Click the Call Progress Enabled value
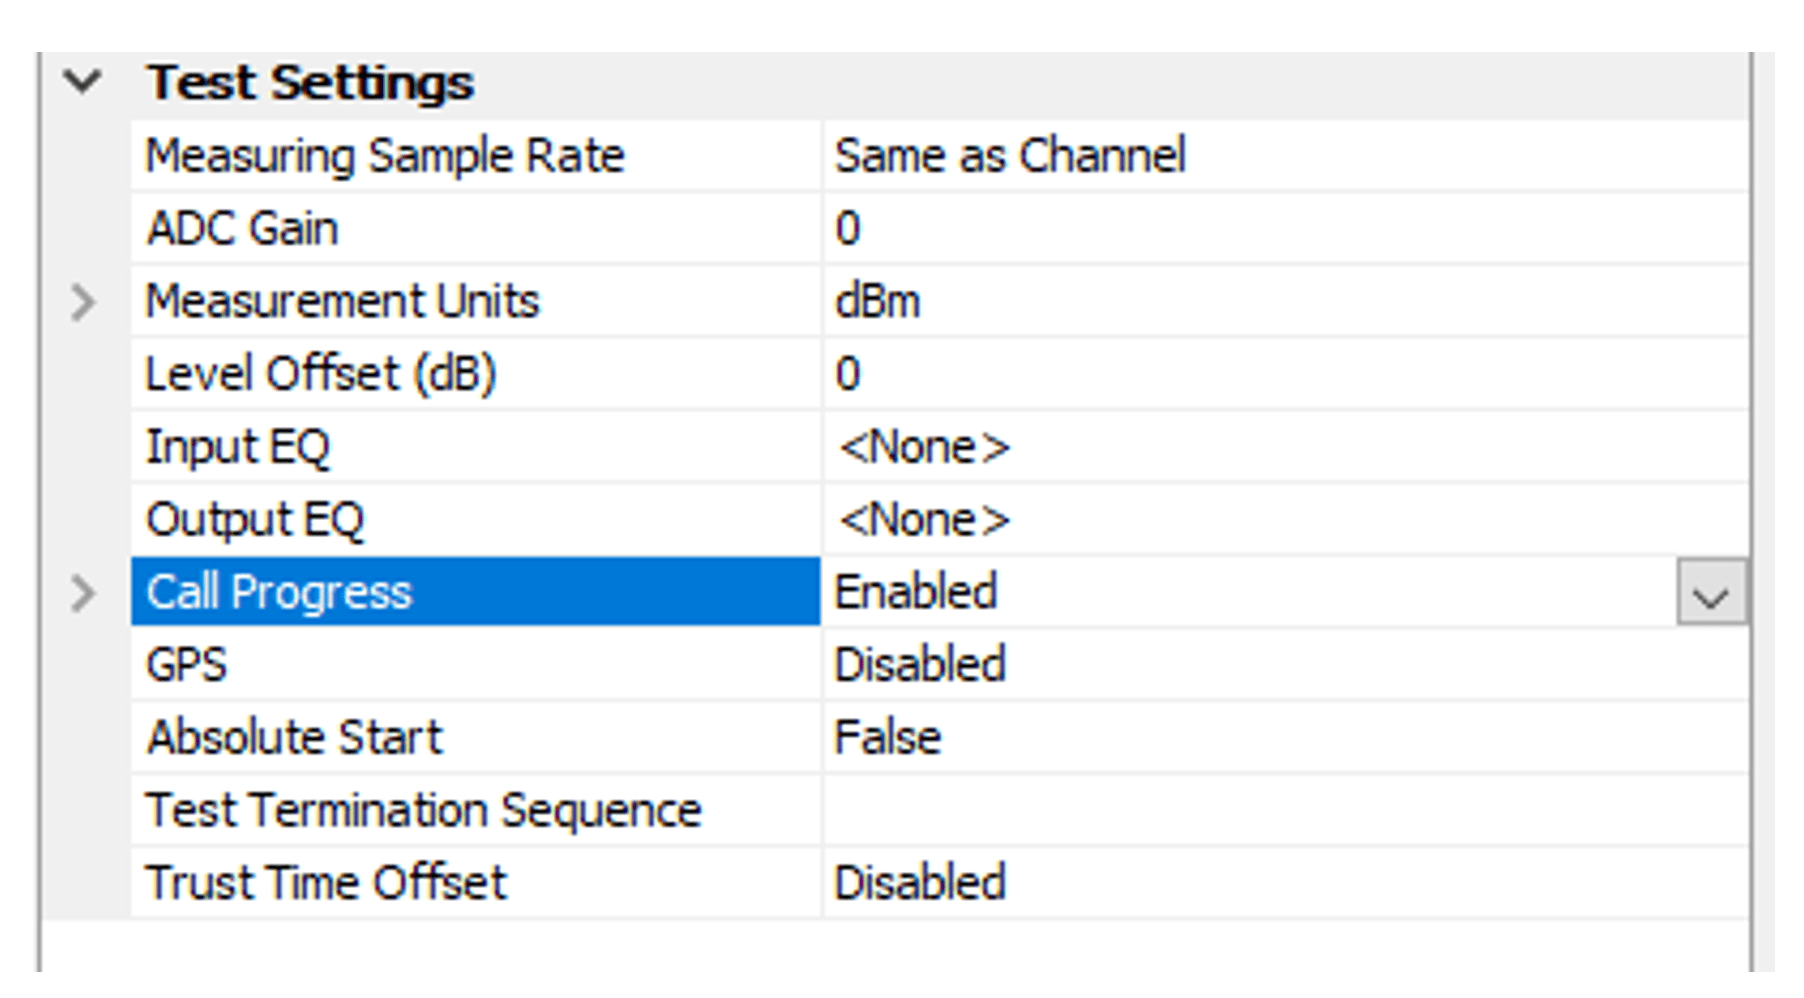The width and height of the screenshot is (1804, 998). pos(916,593)
